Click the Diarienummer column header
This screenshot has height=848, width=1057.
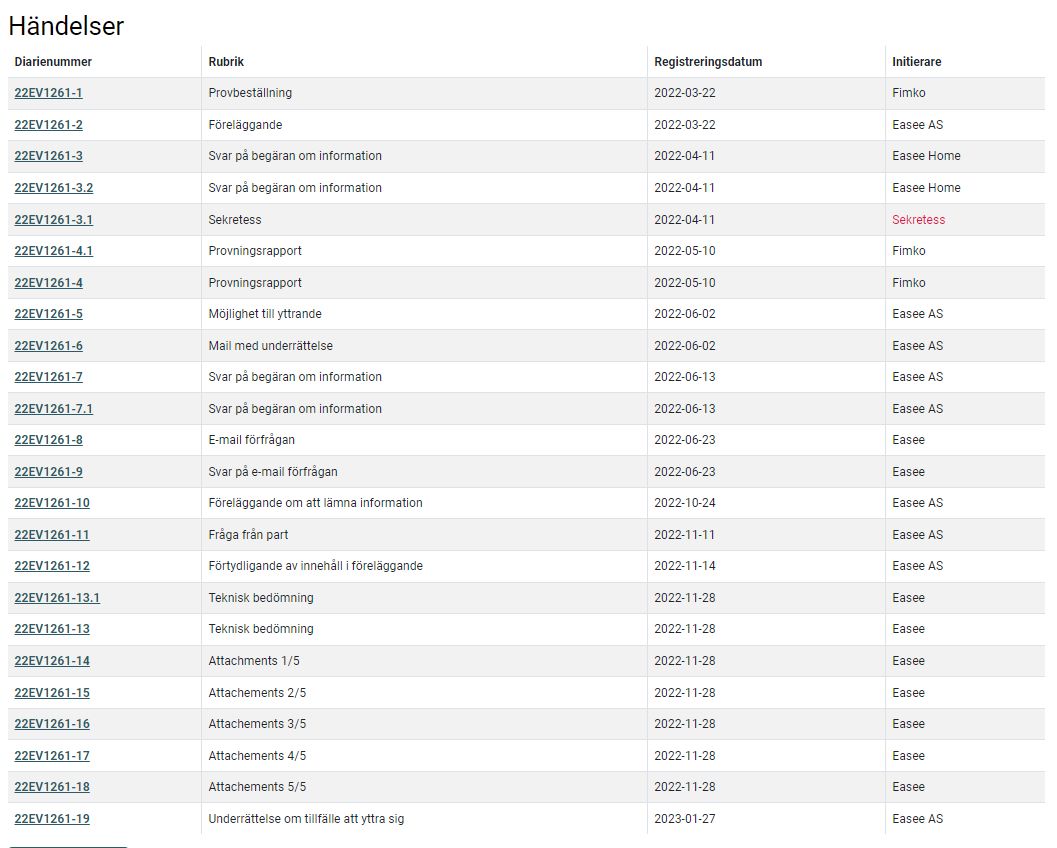(53, 62)
